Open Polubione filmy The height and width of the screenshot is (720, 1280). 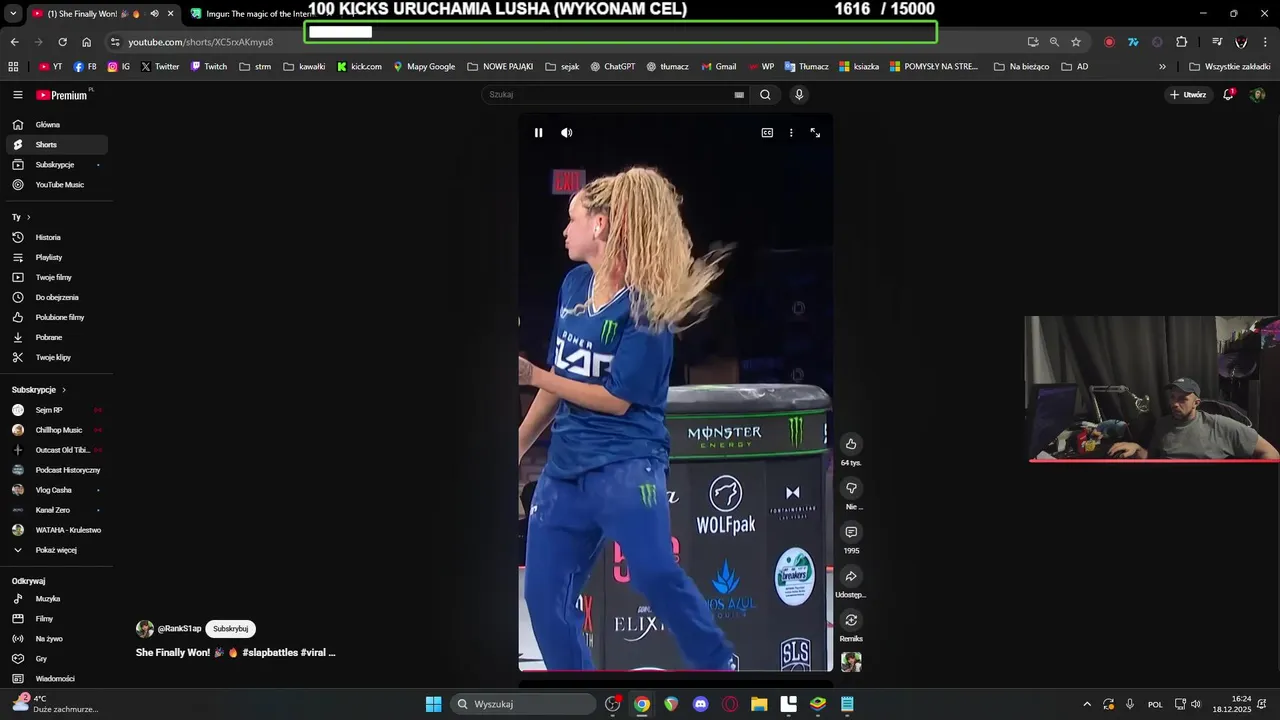click(56, 317)
